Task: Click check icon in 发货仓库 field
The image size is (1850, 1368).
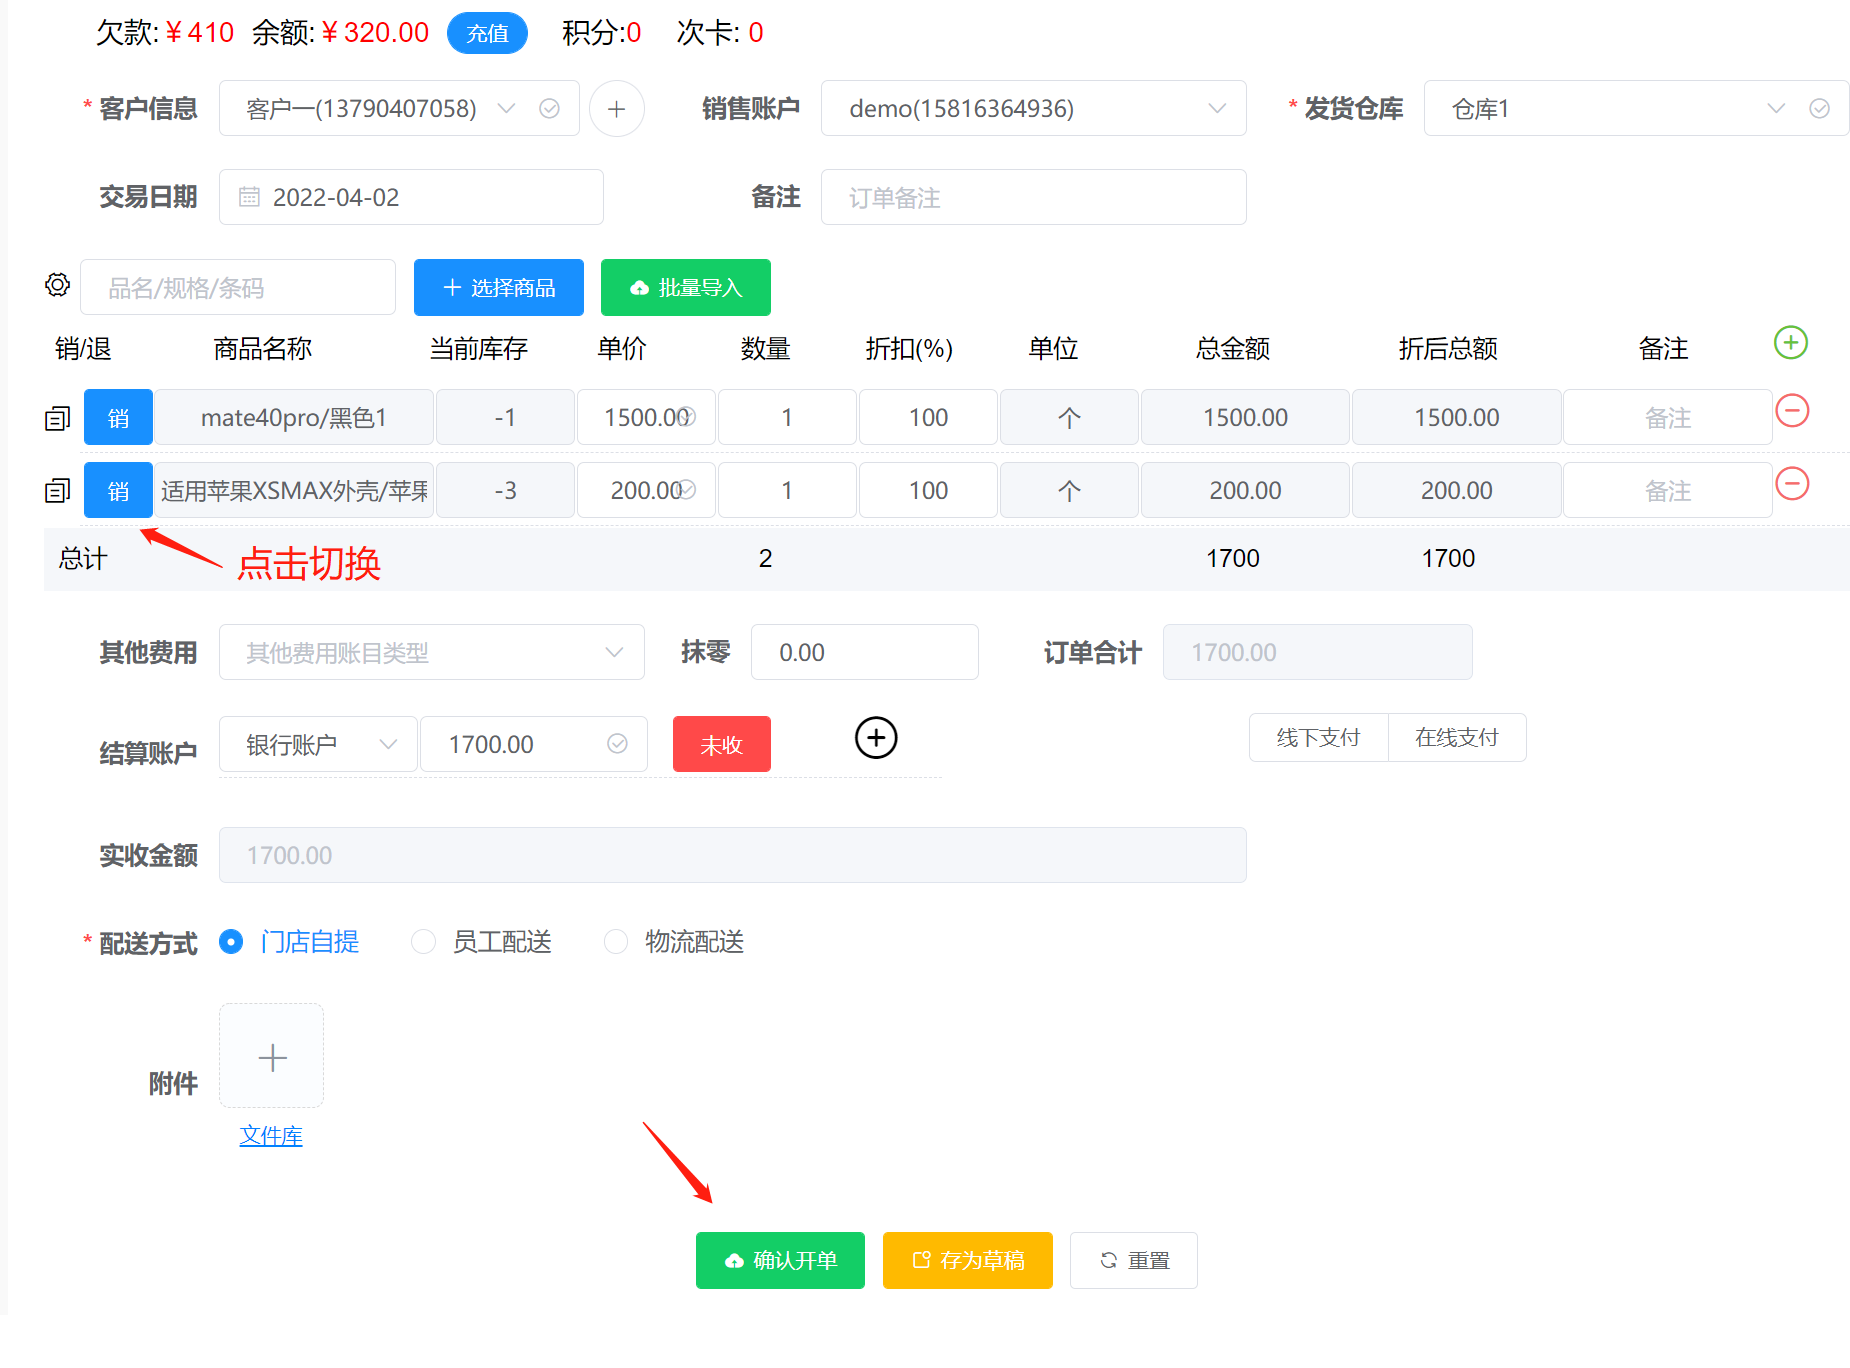Action: pyautogui.click(x=1820, y=109)
